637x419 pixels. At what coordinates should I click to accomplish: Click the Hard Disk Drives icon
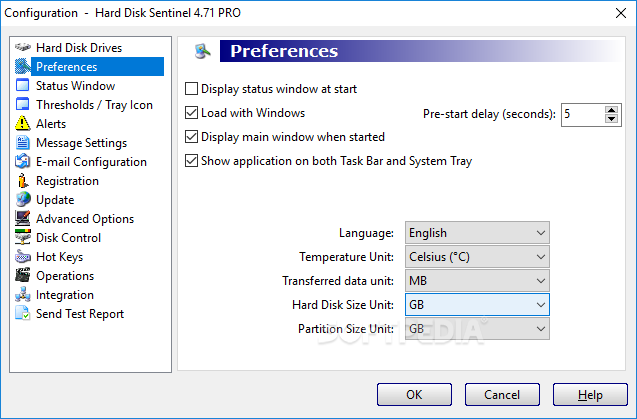(23, 47)
